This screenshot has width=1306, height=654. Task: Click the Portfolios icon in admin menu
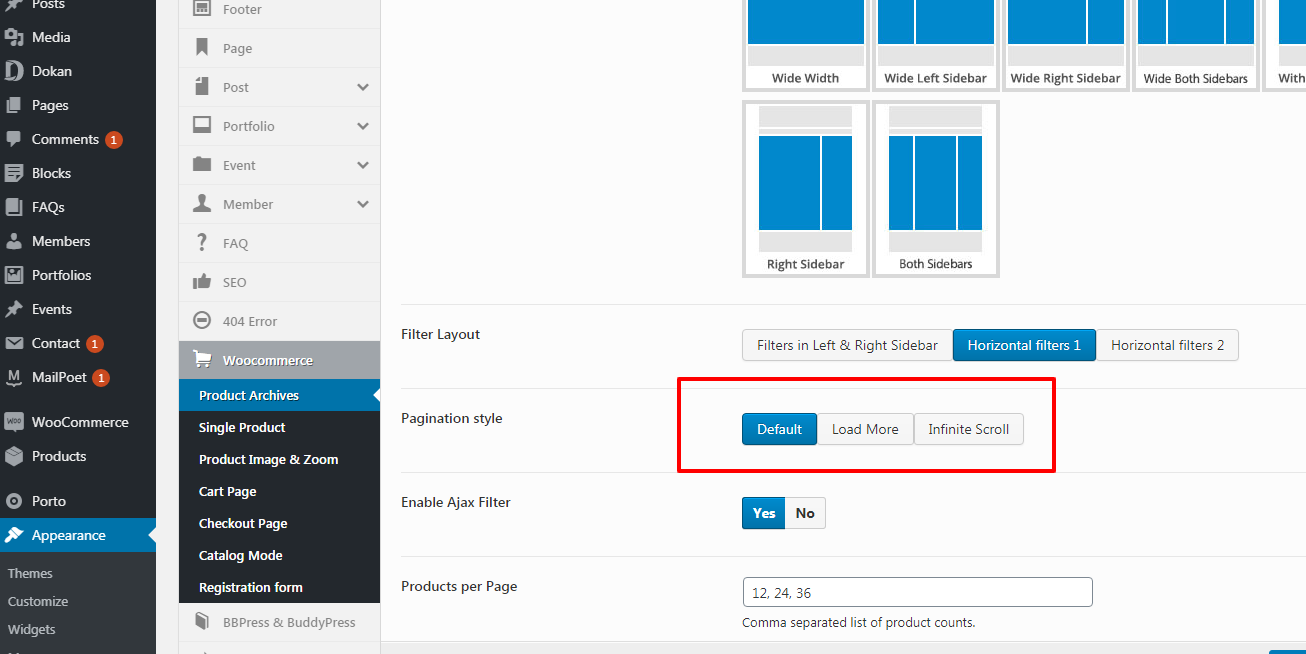[x=14, y=275]
